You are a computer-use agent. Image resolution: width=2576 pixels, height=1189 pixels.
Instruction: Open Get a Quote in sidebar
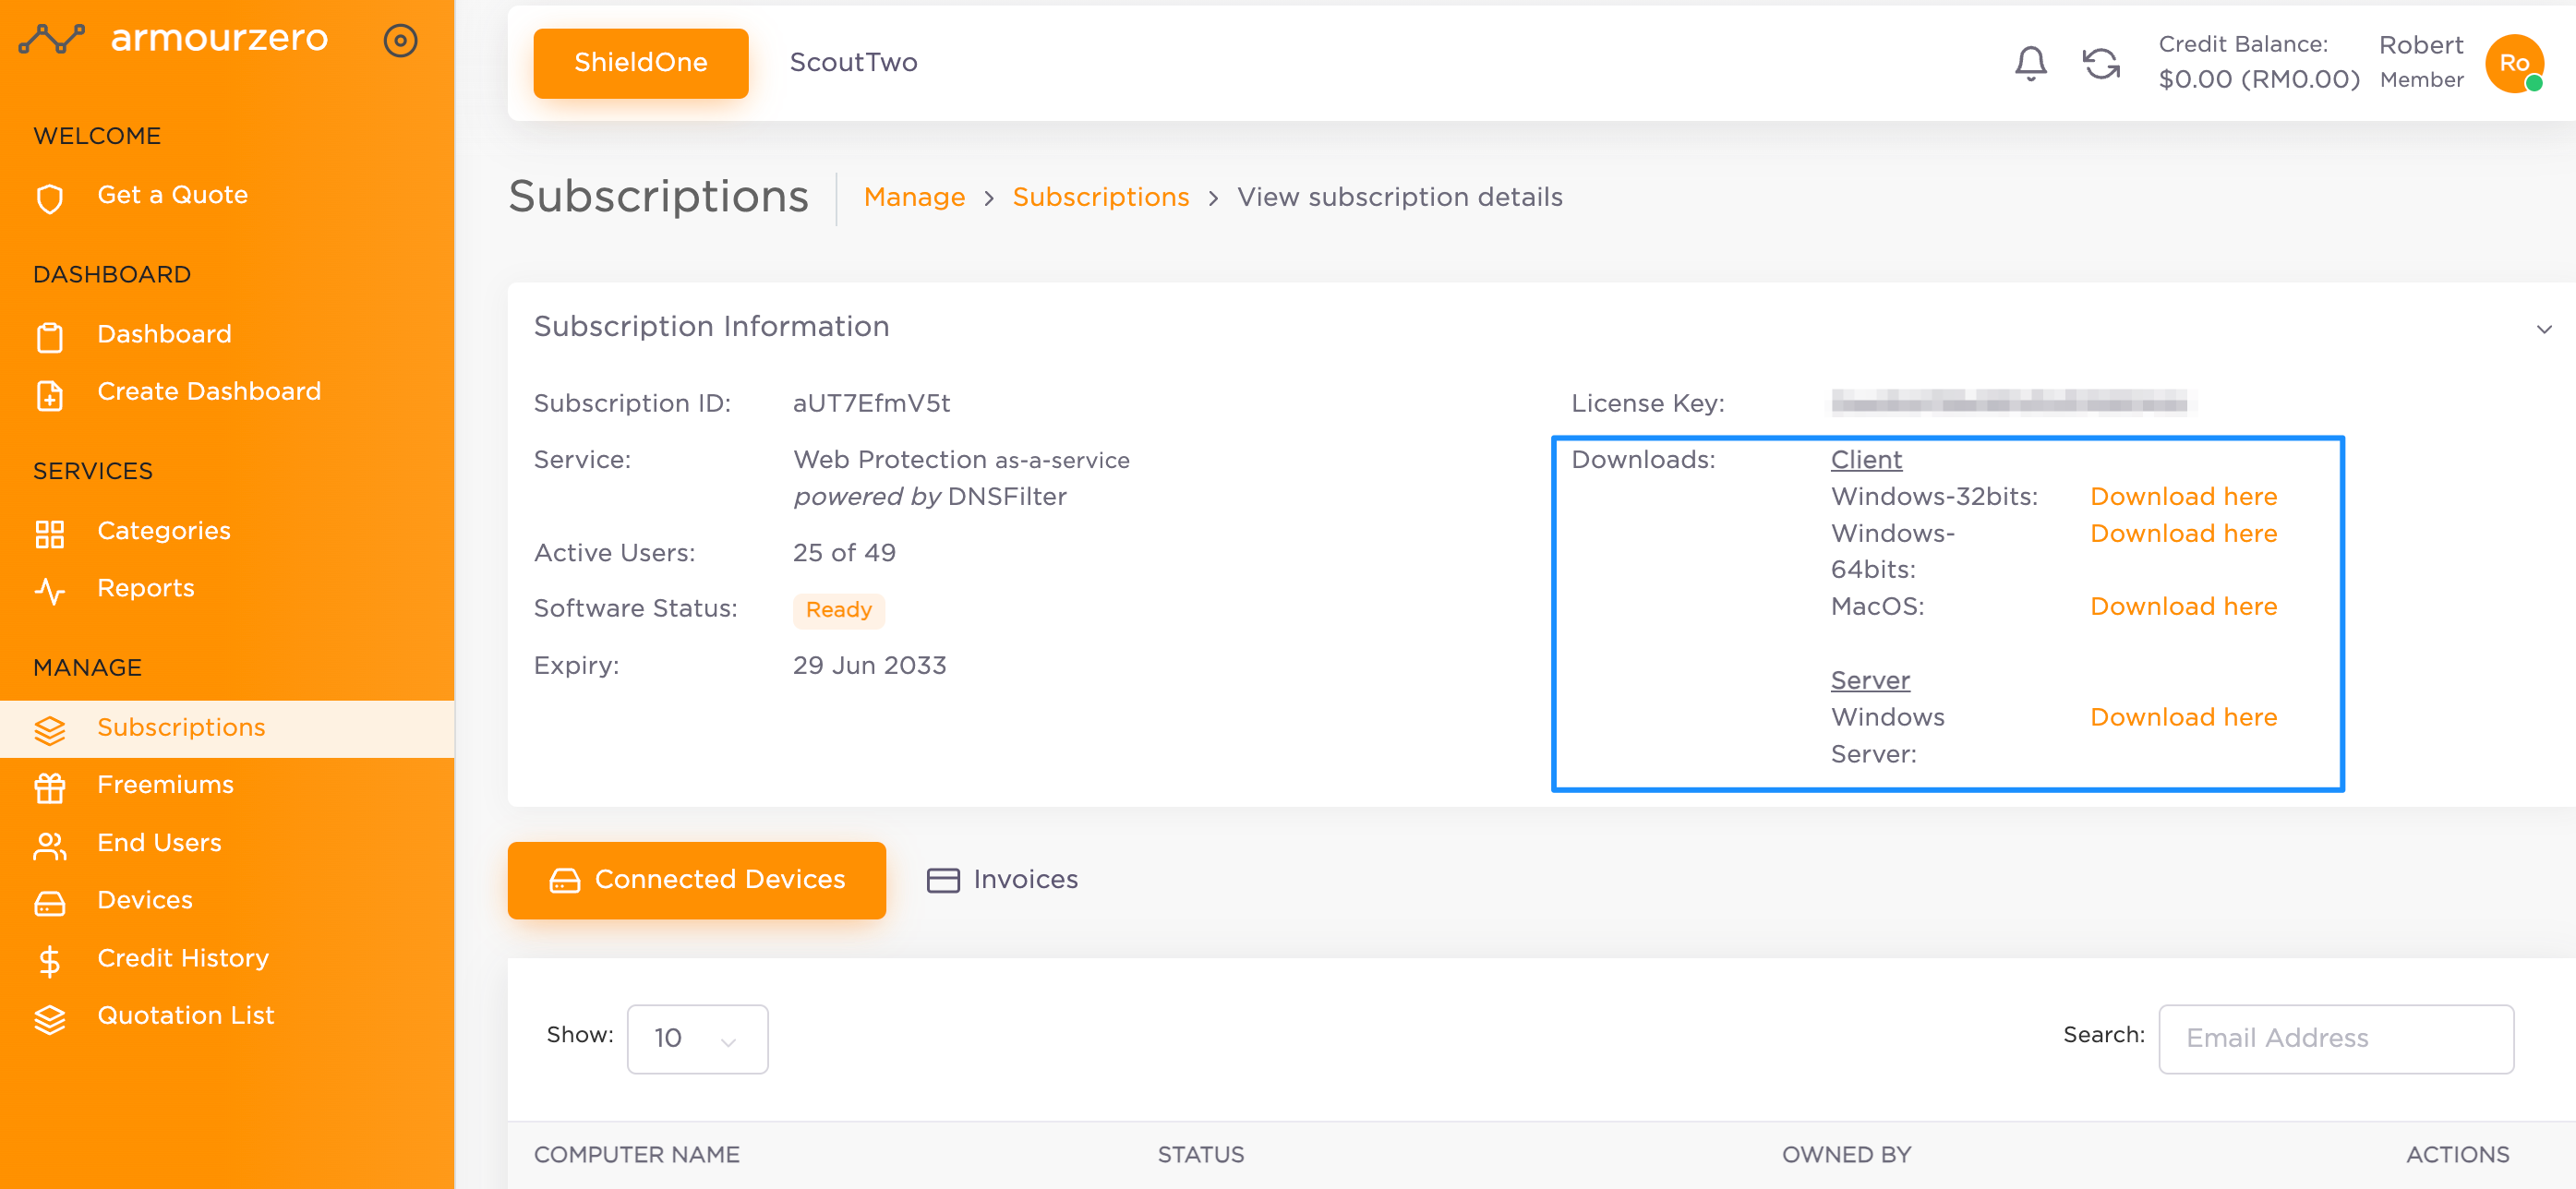point(172,195)
